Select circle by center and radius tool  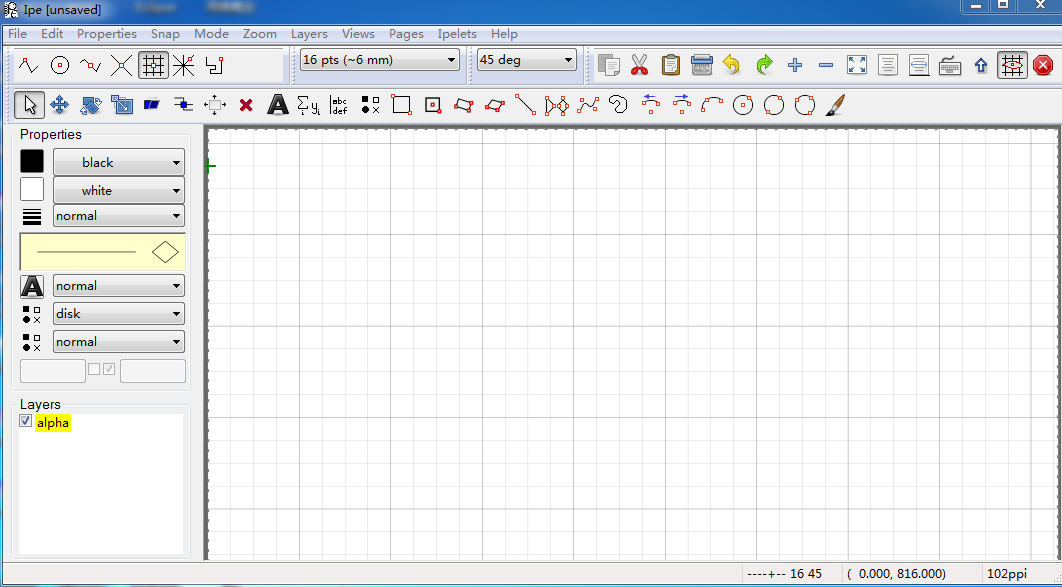tap(743, 104)
